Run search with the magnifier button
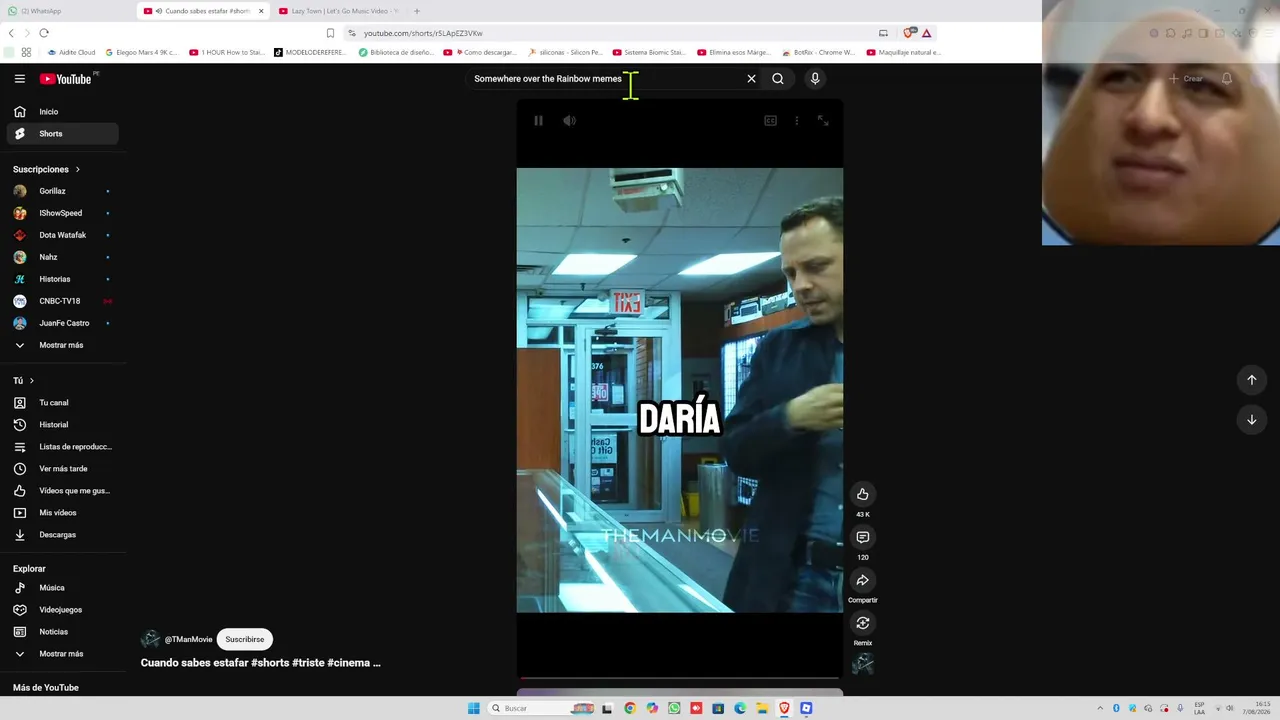This screenshot has width=1280, height=720. tap(778, 79)
